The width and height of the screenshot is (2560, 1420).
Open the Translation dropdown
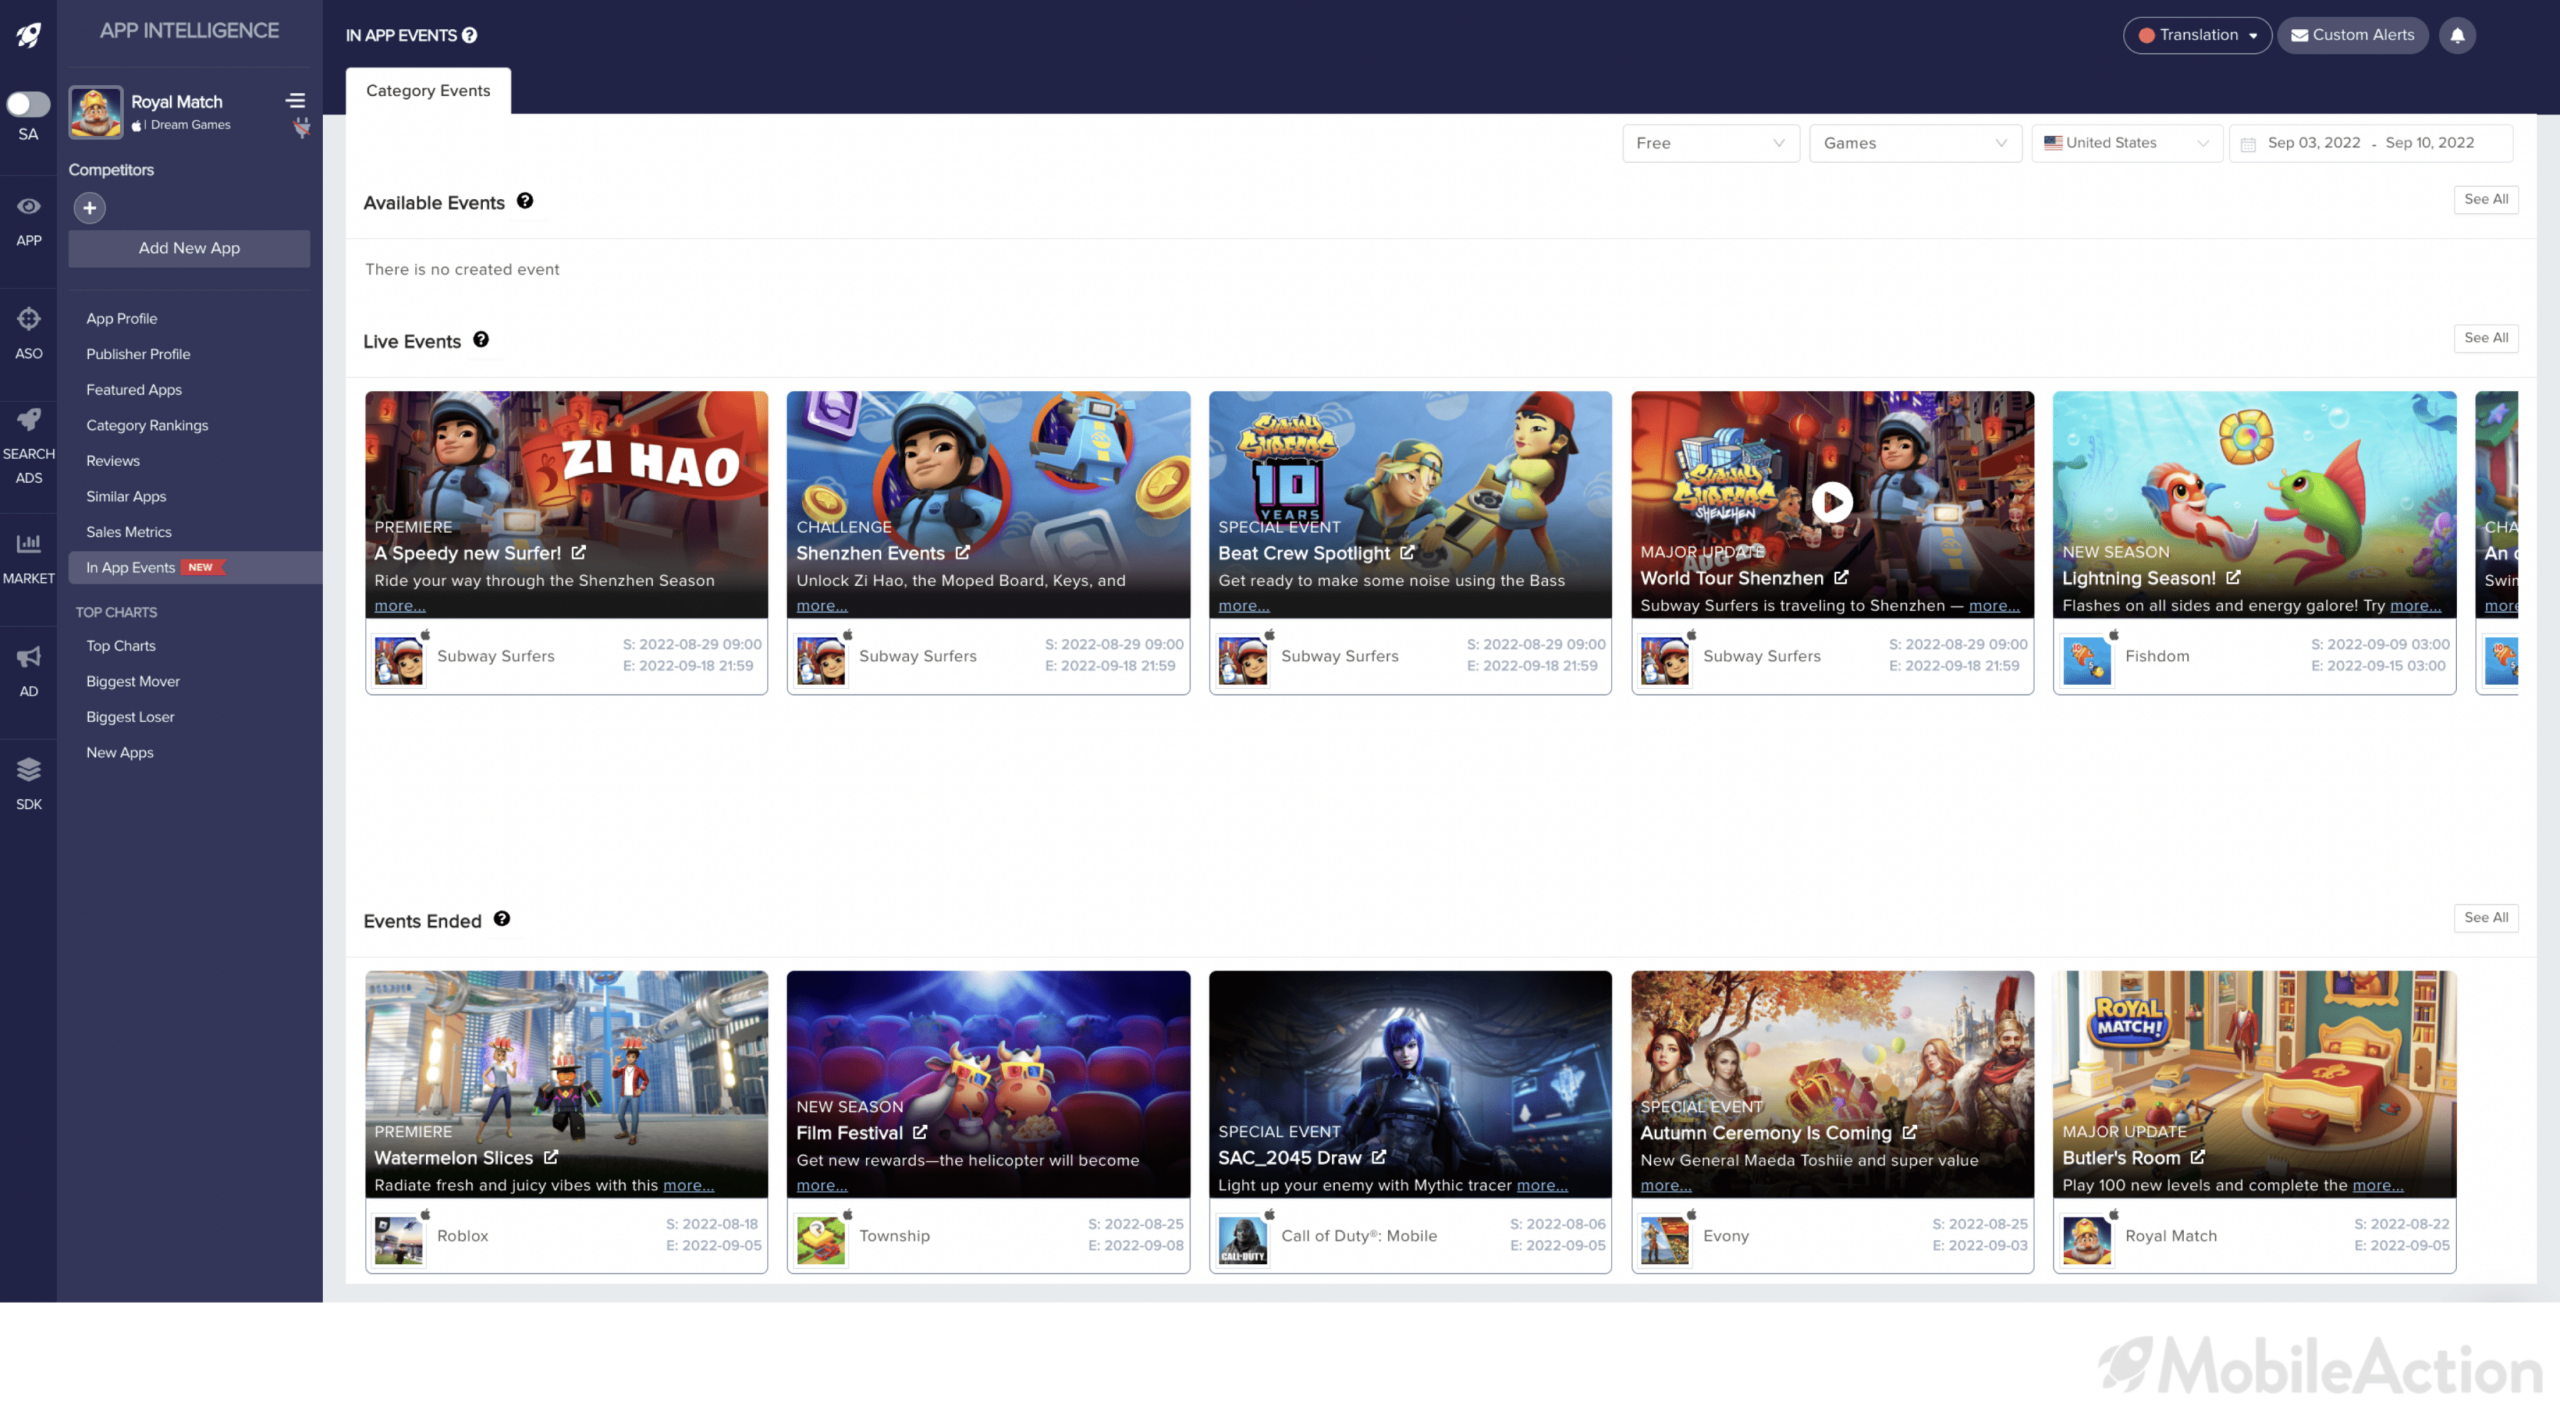click(2197, 35)
